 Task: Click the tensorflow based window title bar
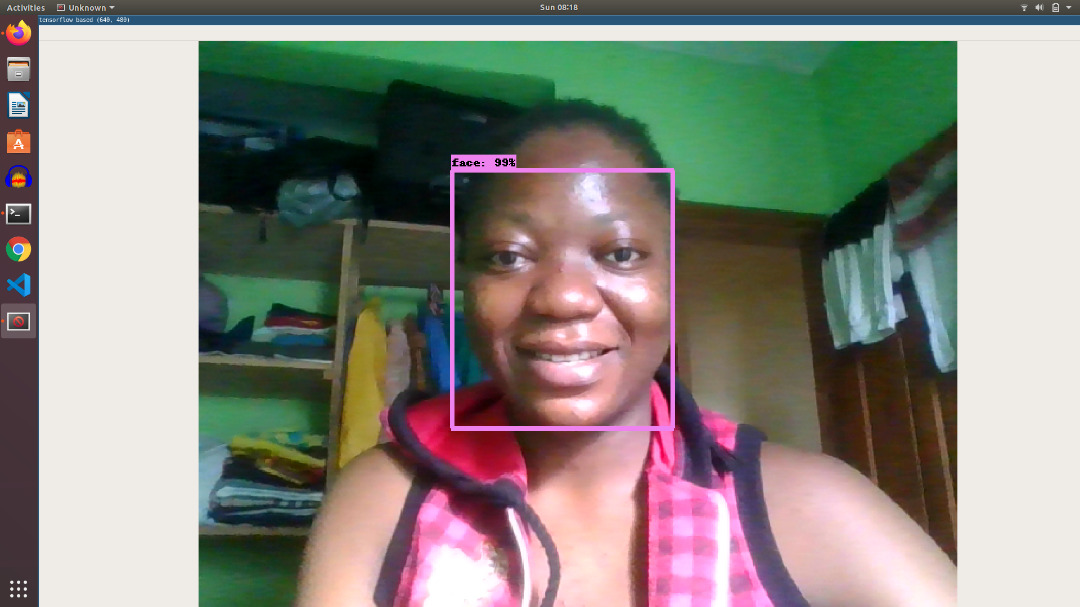(559, 20)
